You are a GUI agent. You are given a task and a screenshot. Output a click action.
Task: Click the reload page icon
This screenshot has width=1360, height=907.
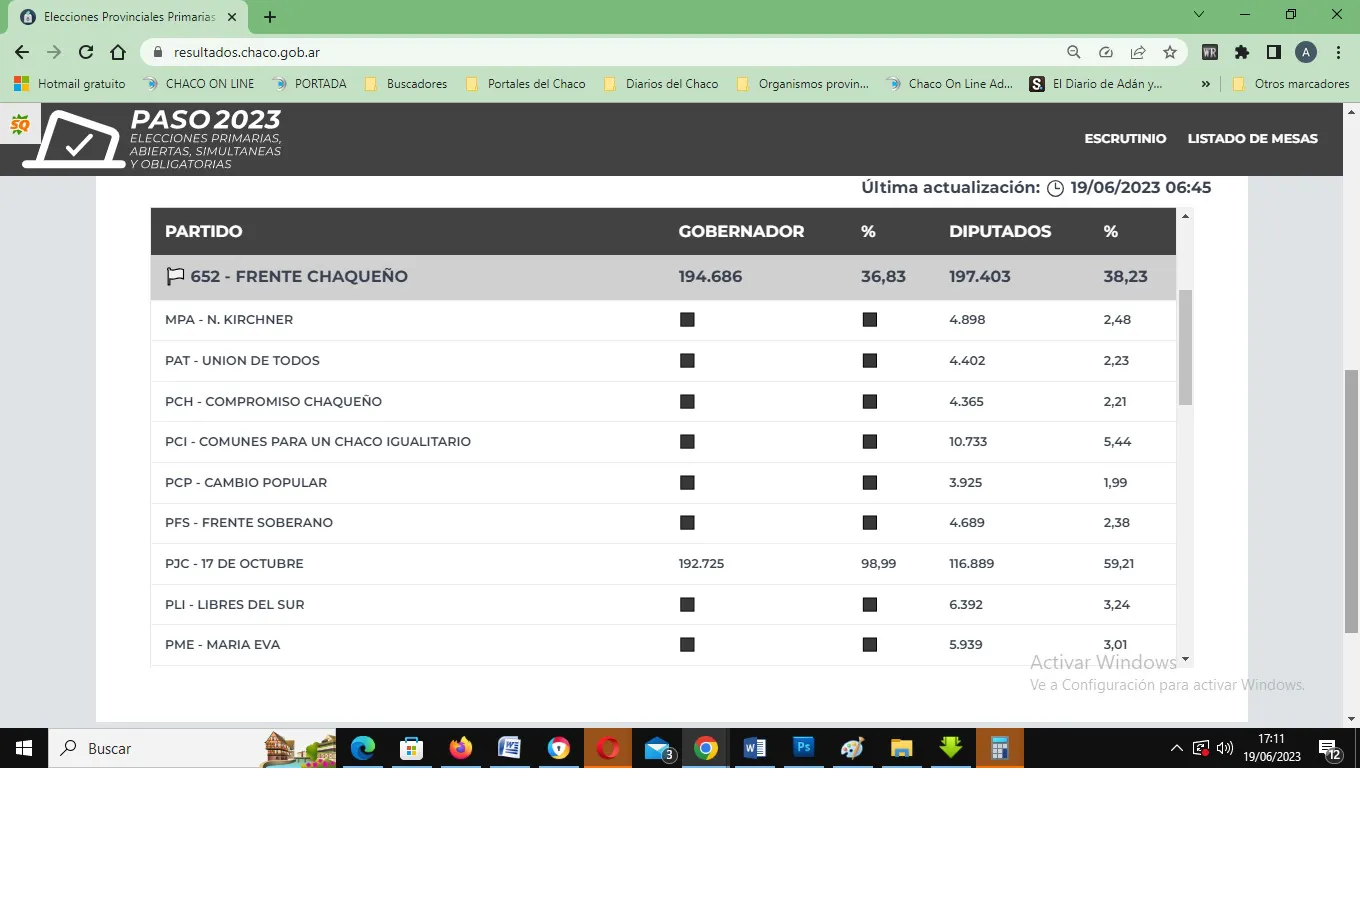(x=85, y=52)
